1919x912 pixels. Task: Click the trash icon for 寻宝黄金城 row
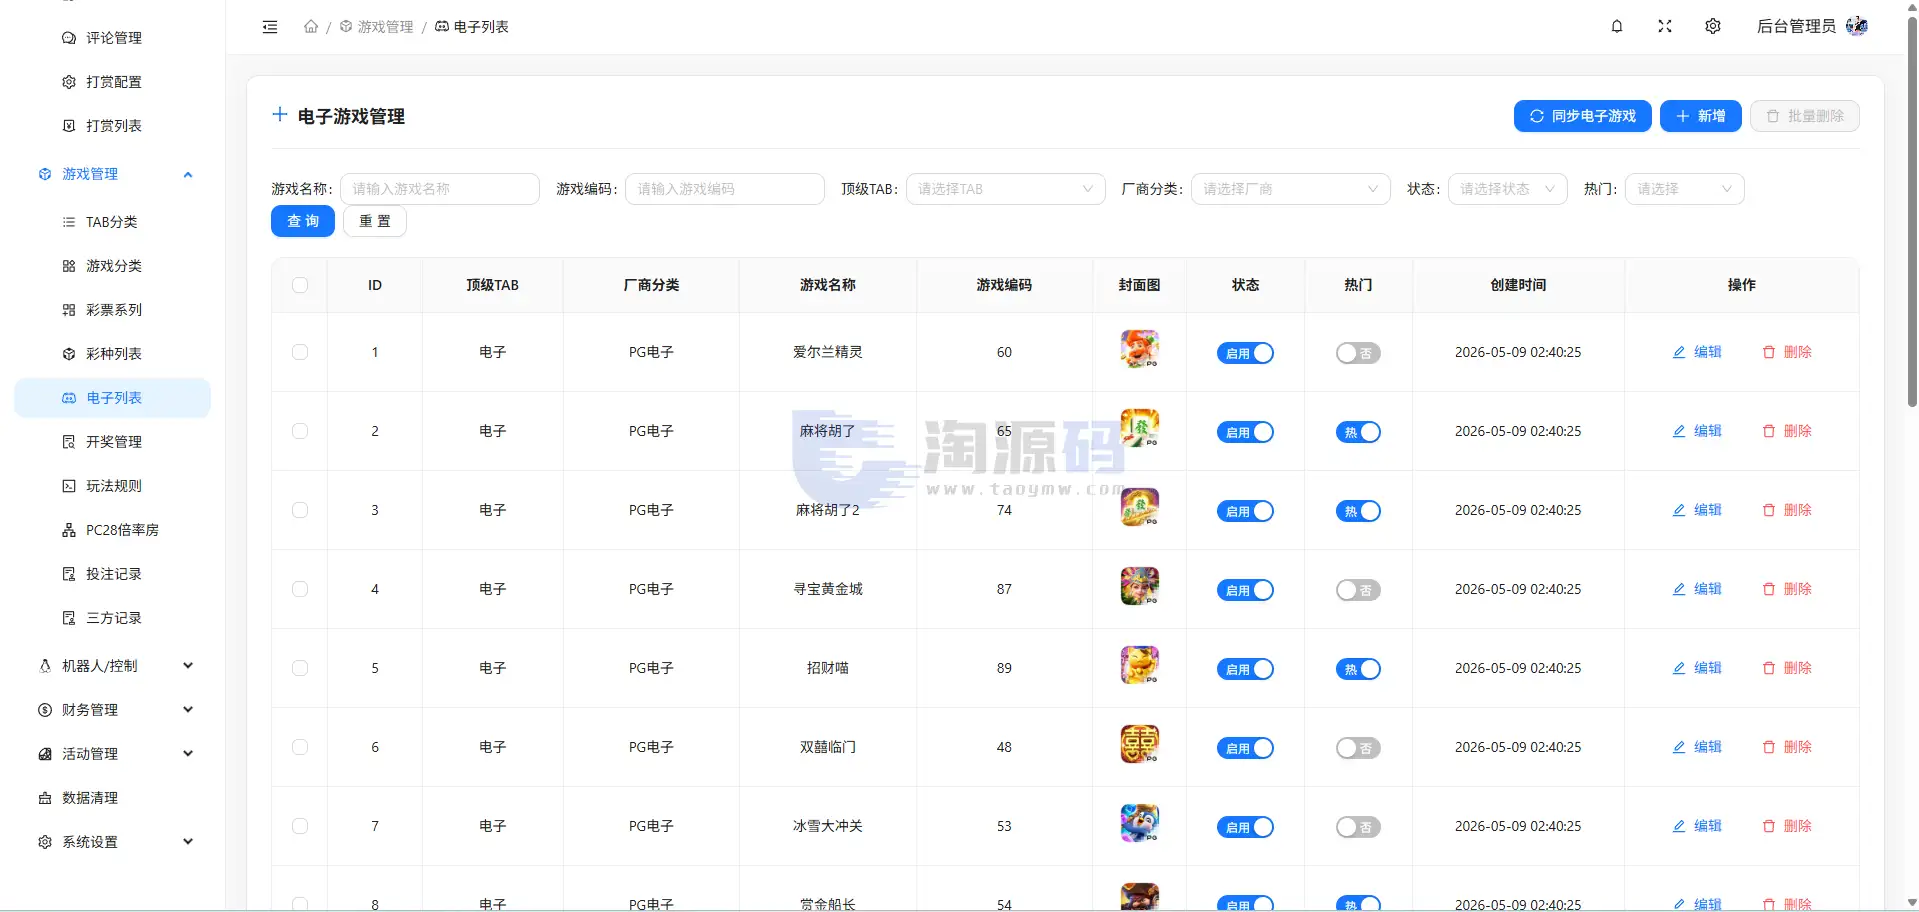pos(1769,589)
